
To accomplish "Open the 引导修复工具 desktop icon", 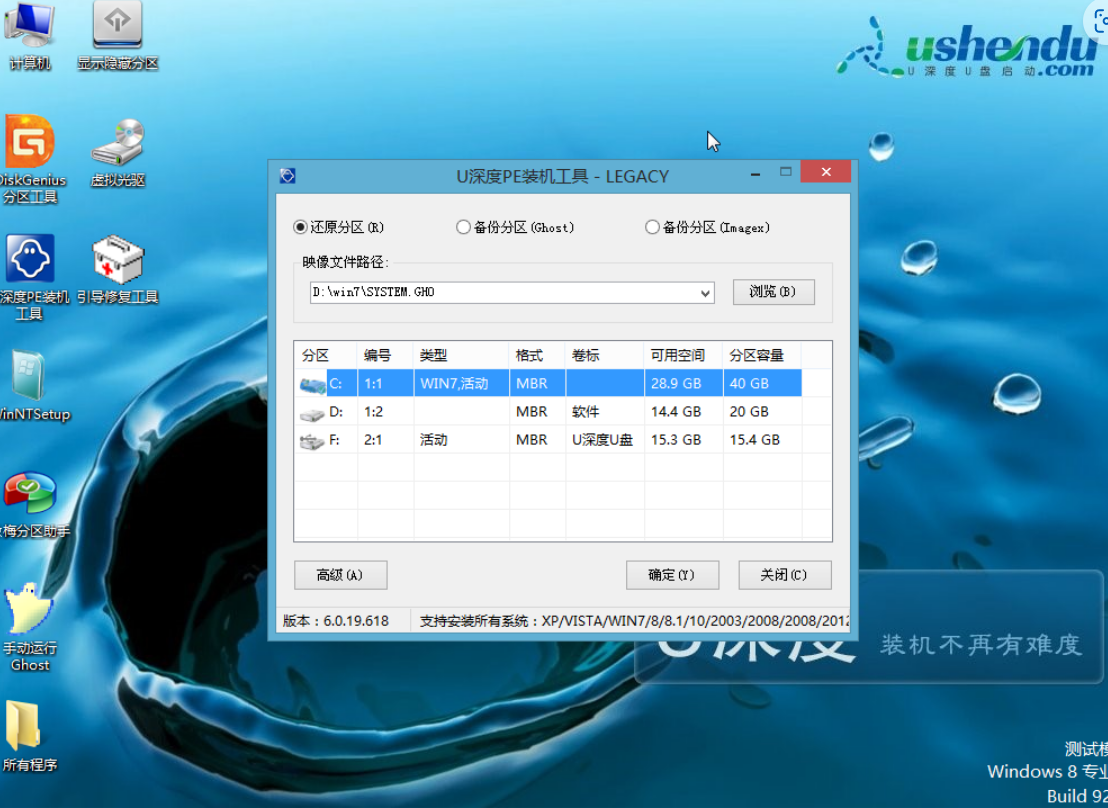I will (117, 270).
